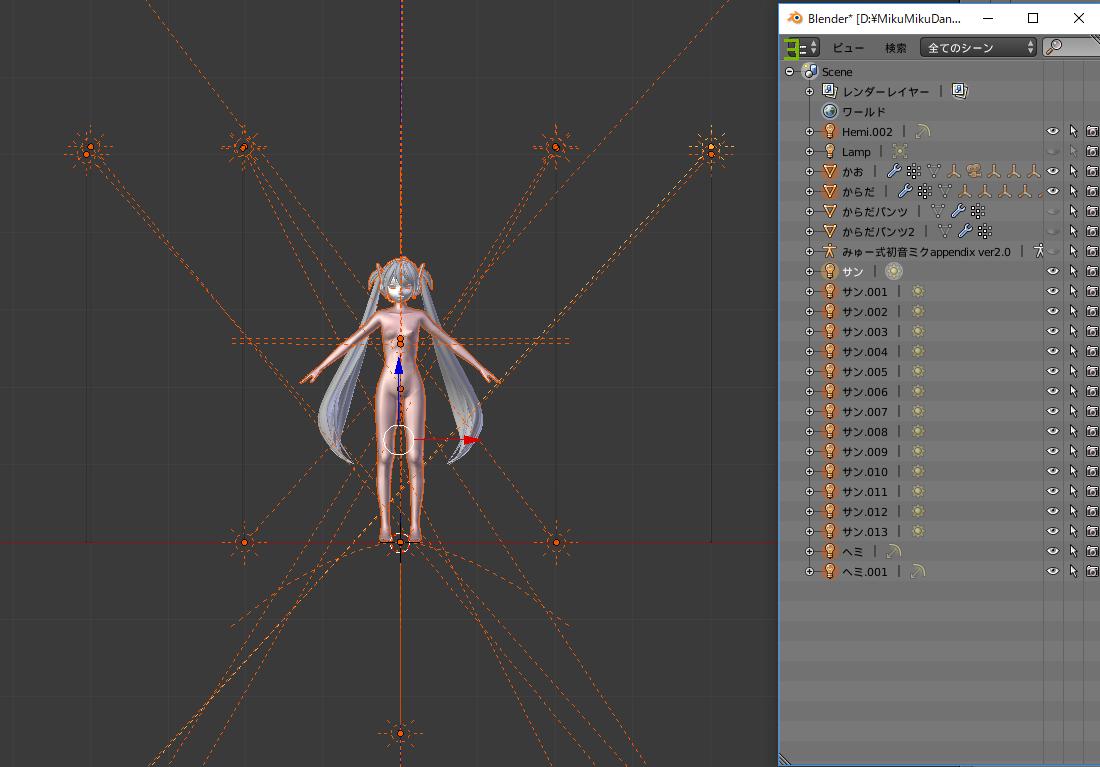
Task: Show the Lamp object via eye toggle
Action: 1052,152
